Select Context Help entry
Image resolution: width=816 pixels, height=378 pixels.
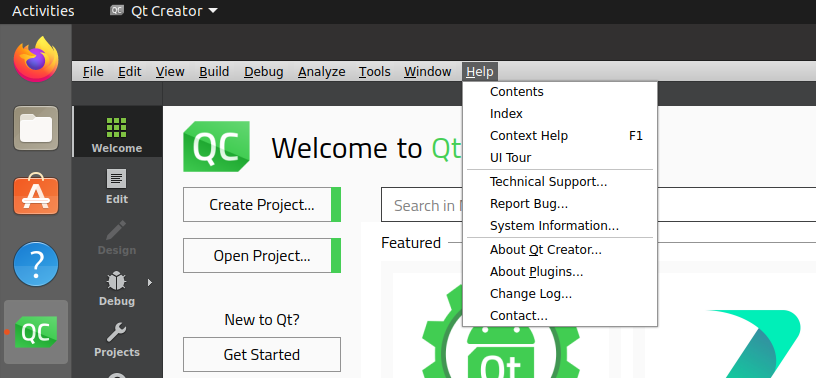click(560, 136)
